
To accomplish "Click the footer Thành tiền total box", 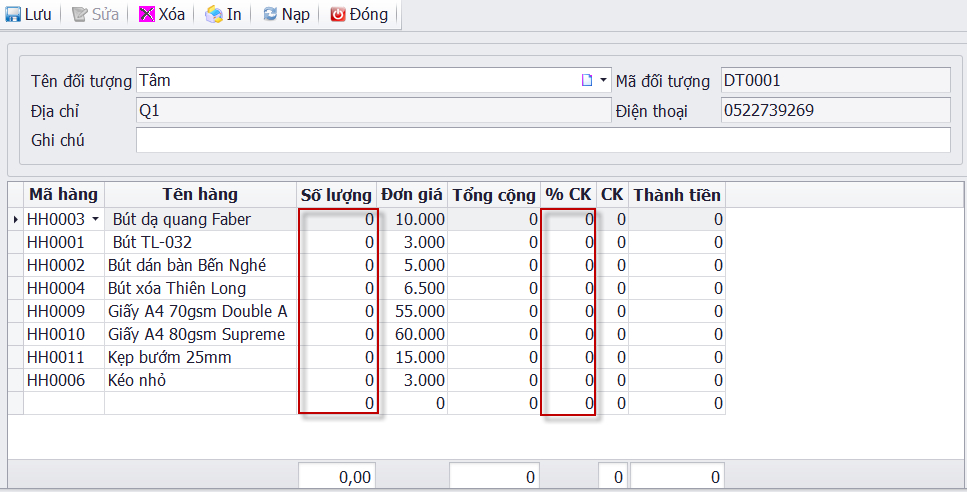I will 677,477.
